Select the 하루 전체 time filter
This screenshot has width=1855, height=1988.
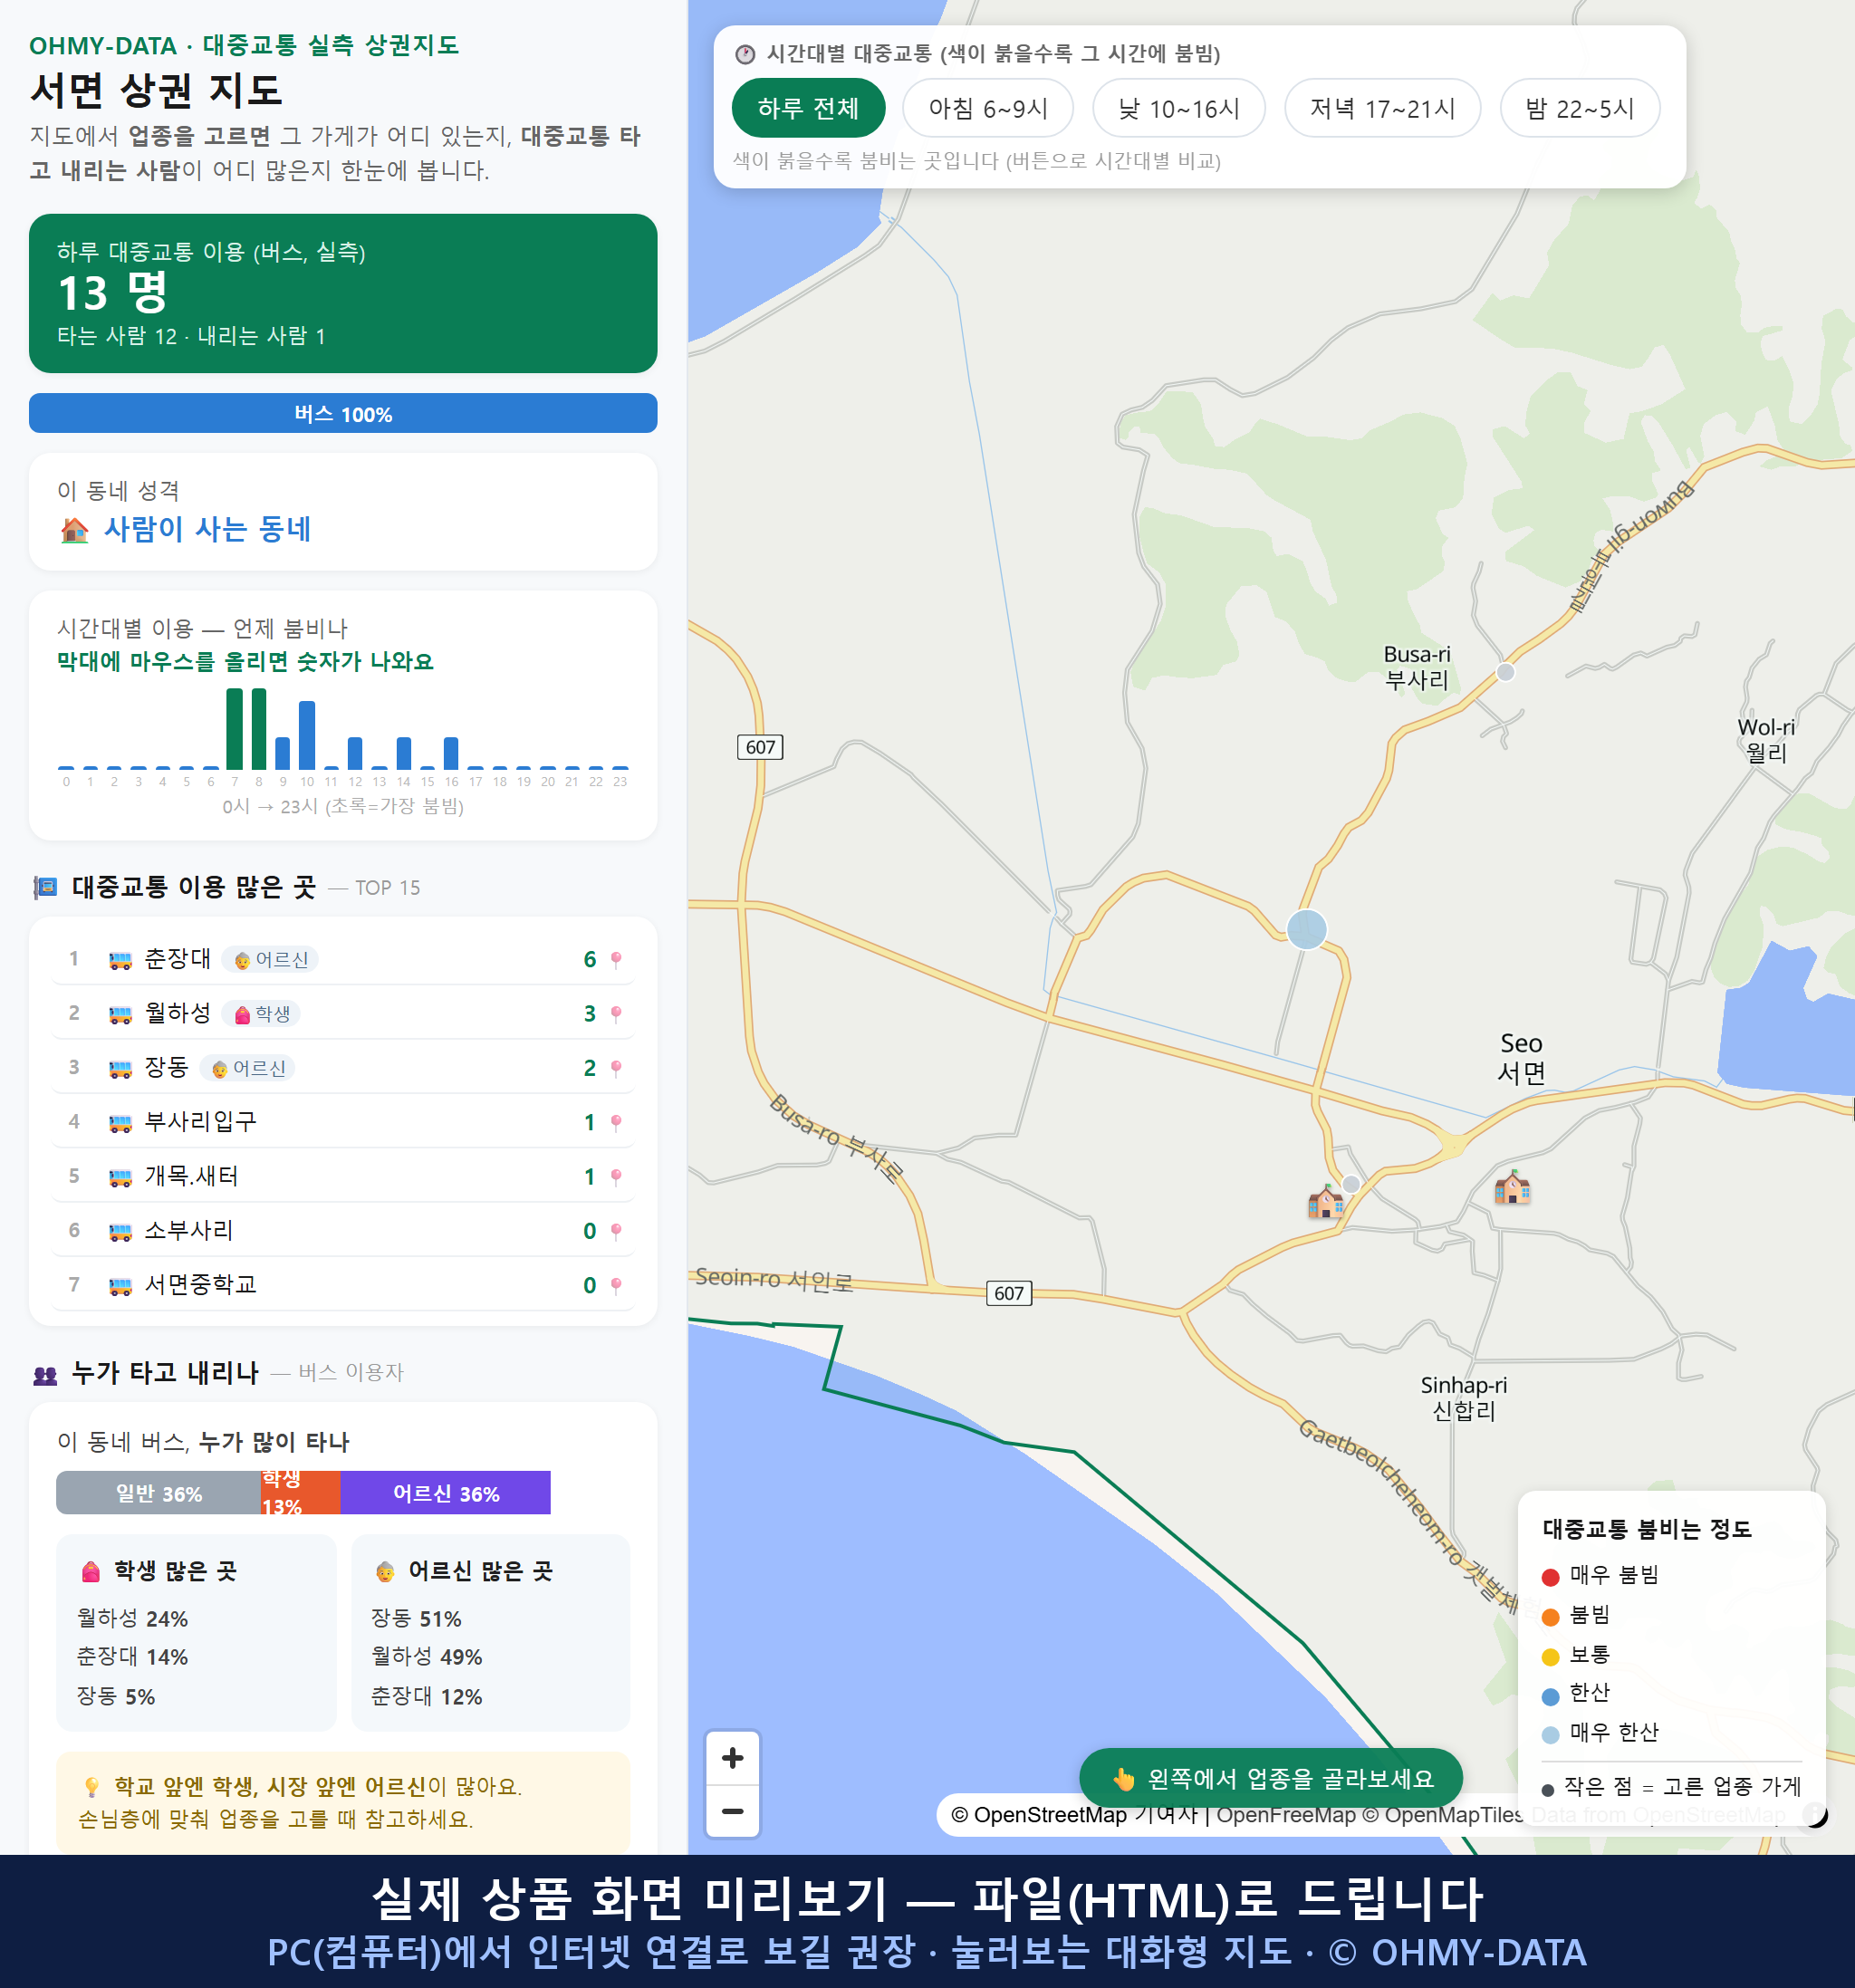808,108
